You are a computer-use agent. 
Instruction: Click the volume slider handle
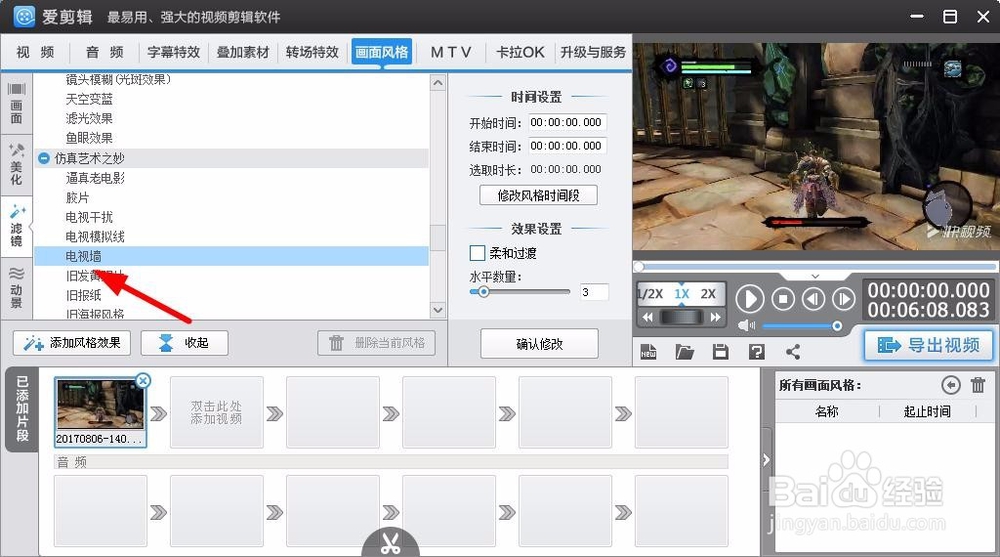[837, 326]
